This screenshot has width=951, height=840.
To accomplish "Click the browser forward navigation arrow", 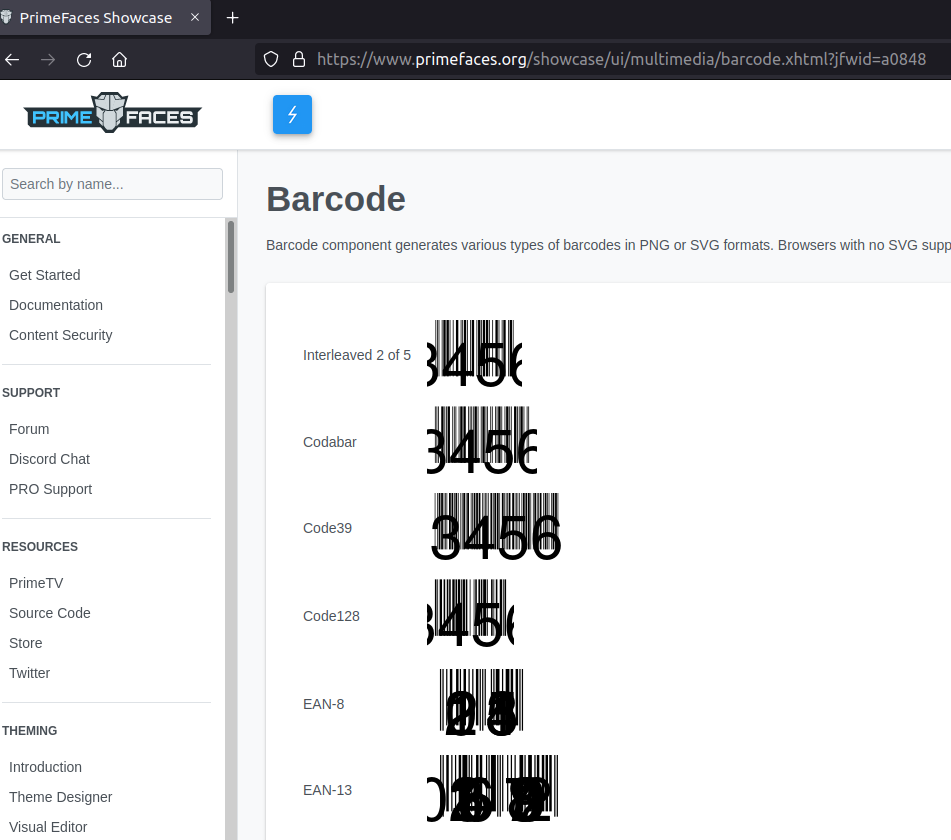I will click(x=47, y=59).
